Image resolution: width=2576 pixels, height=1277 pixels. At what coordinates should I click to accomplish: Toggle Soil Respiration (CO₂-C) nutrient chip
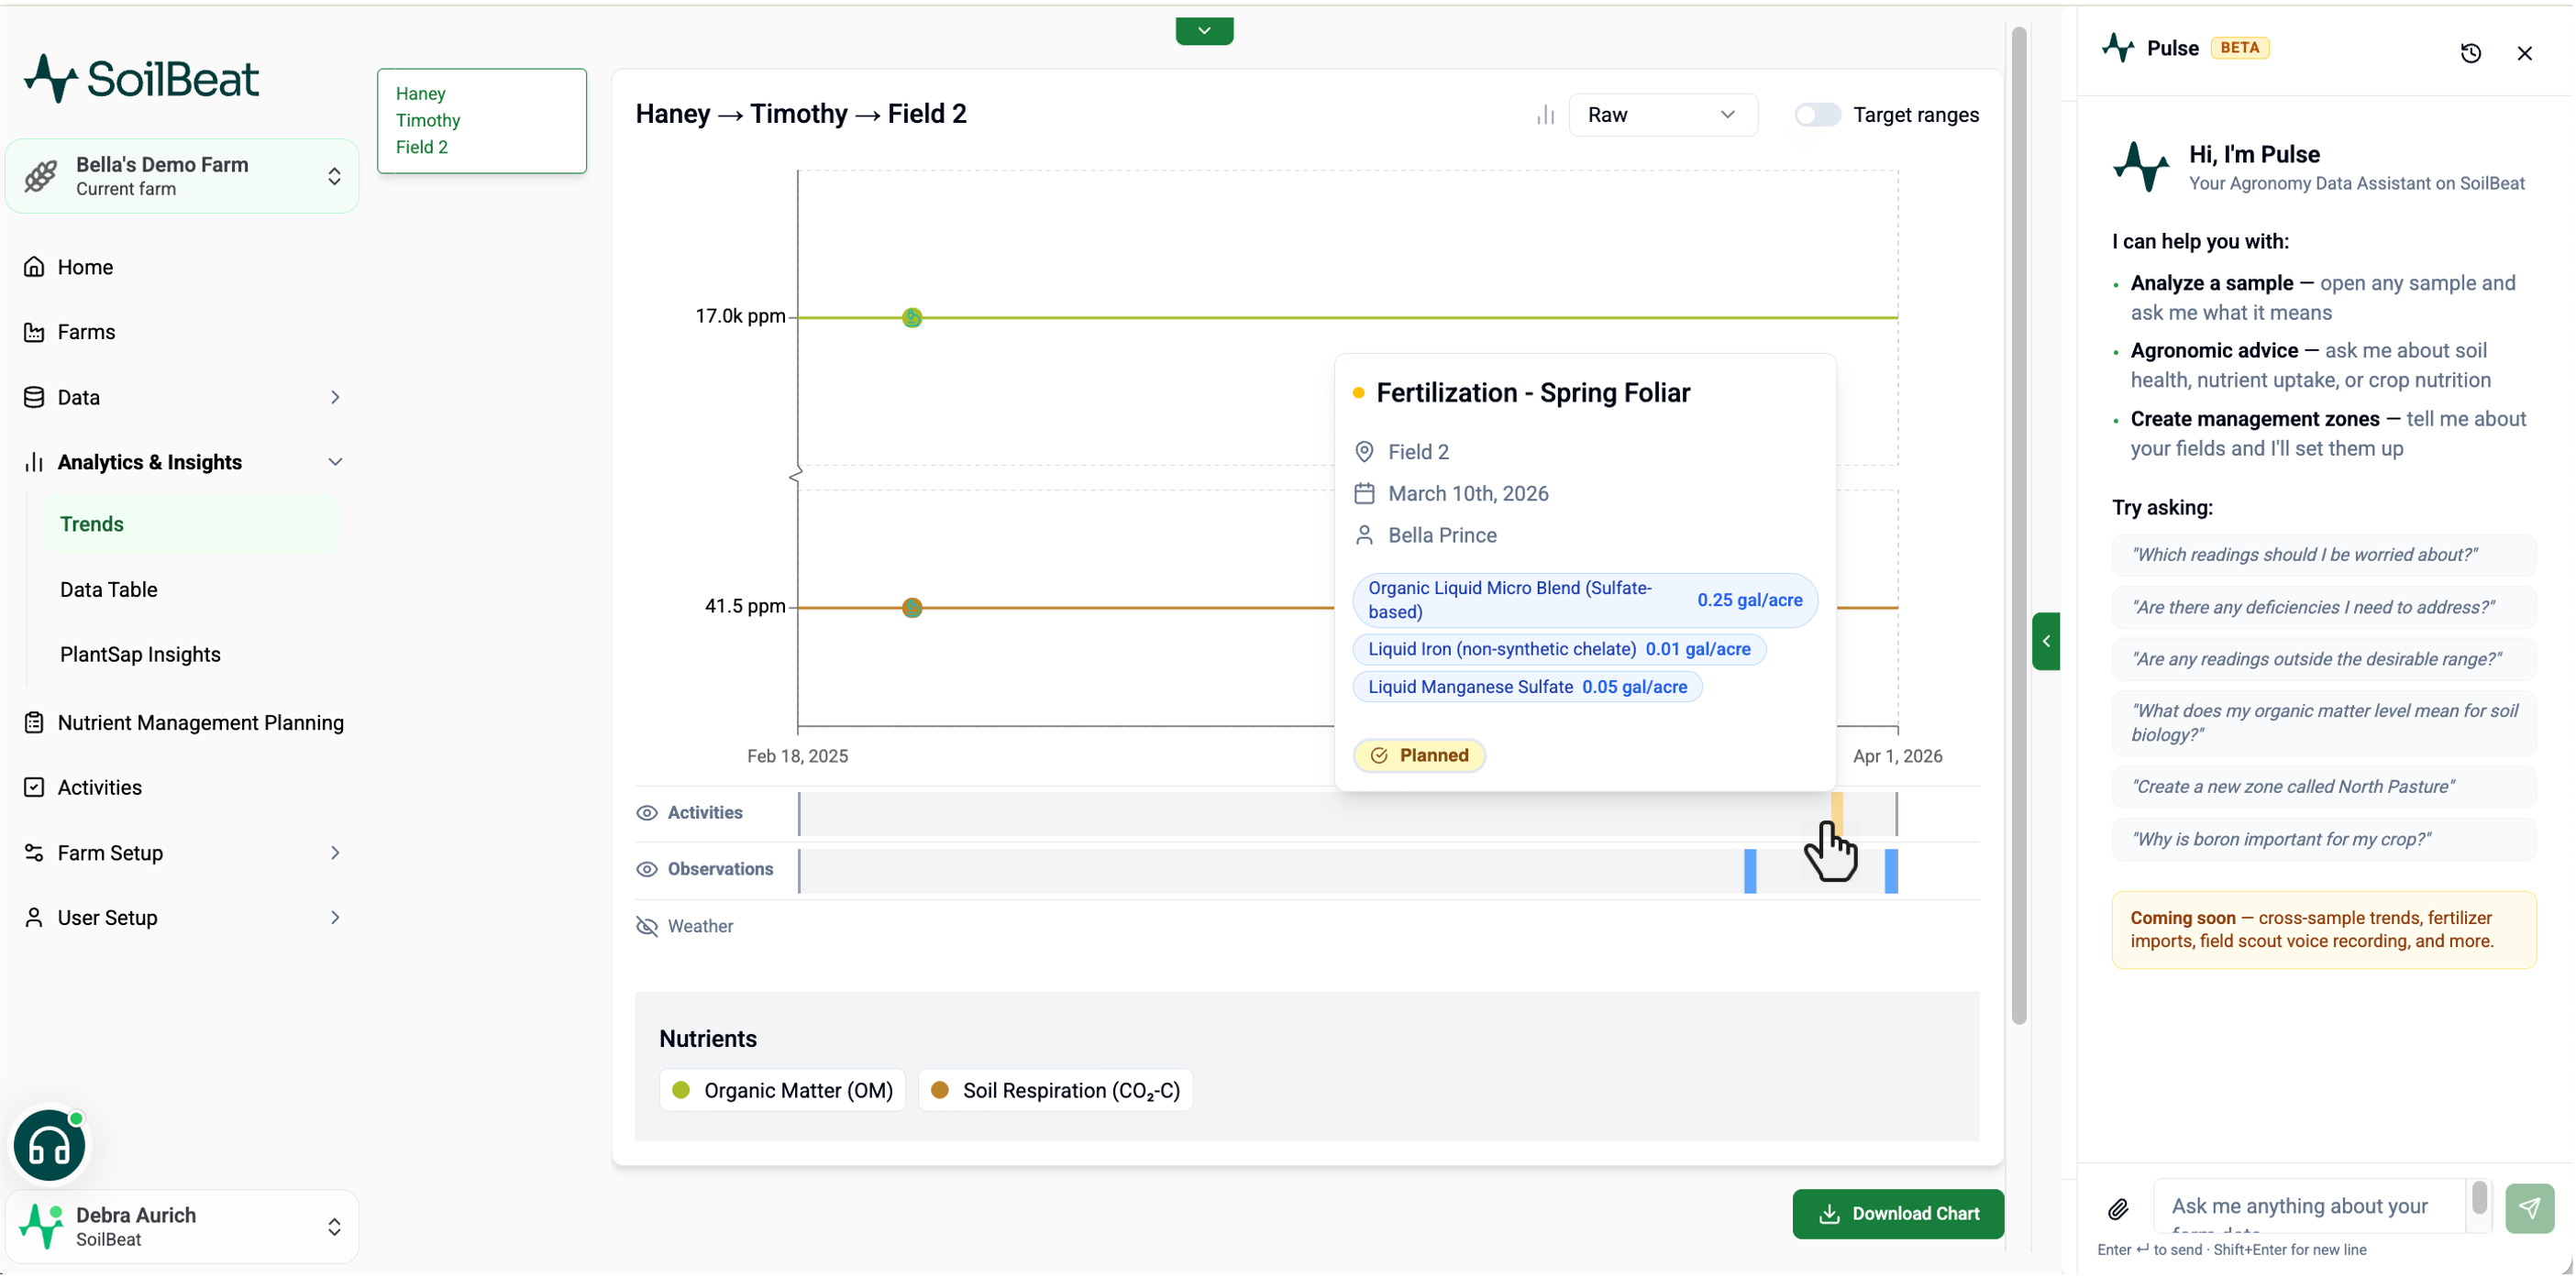click(1055, 1090)
